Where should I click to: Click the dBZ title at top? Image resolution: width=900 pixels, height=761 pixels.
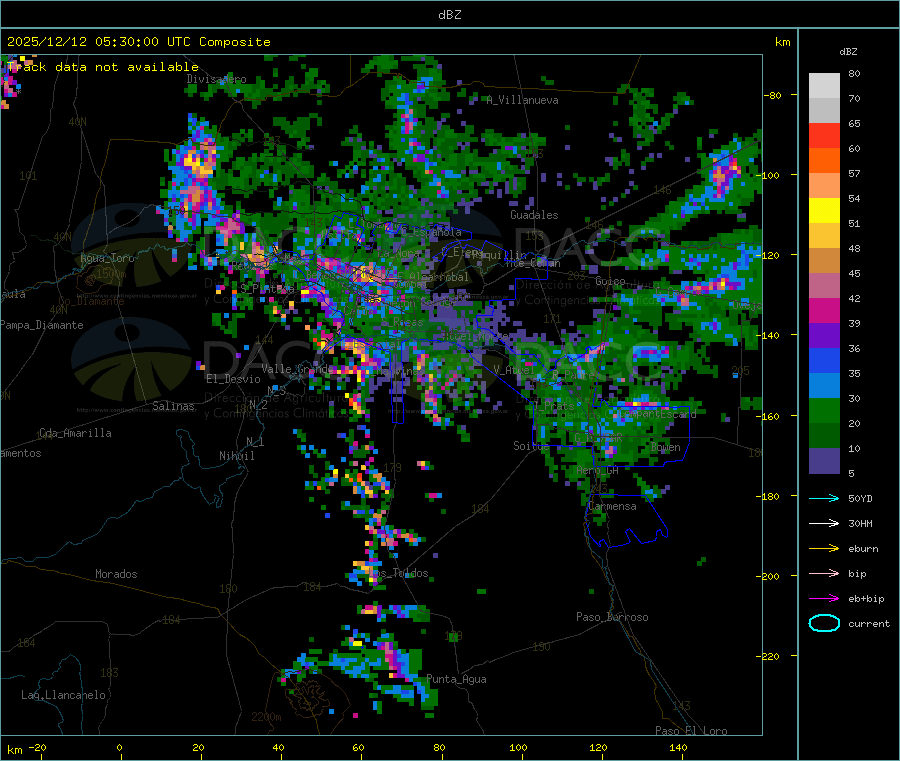[x=449, y=15]
